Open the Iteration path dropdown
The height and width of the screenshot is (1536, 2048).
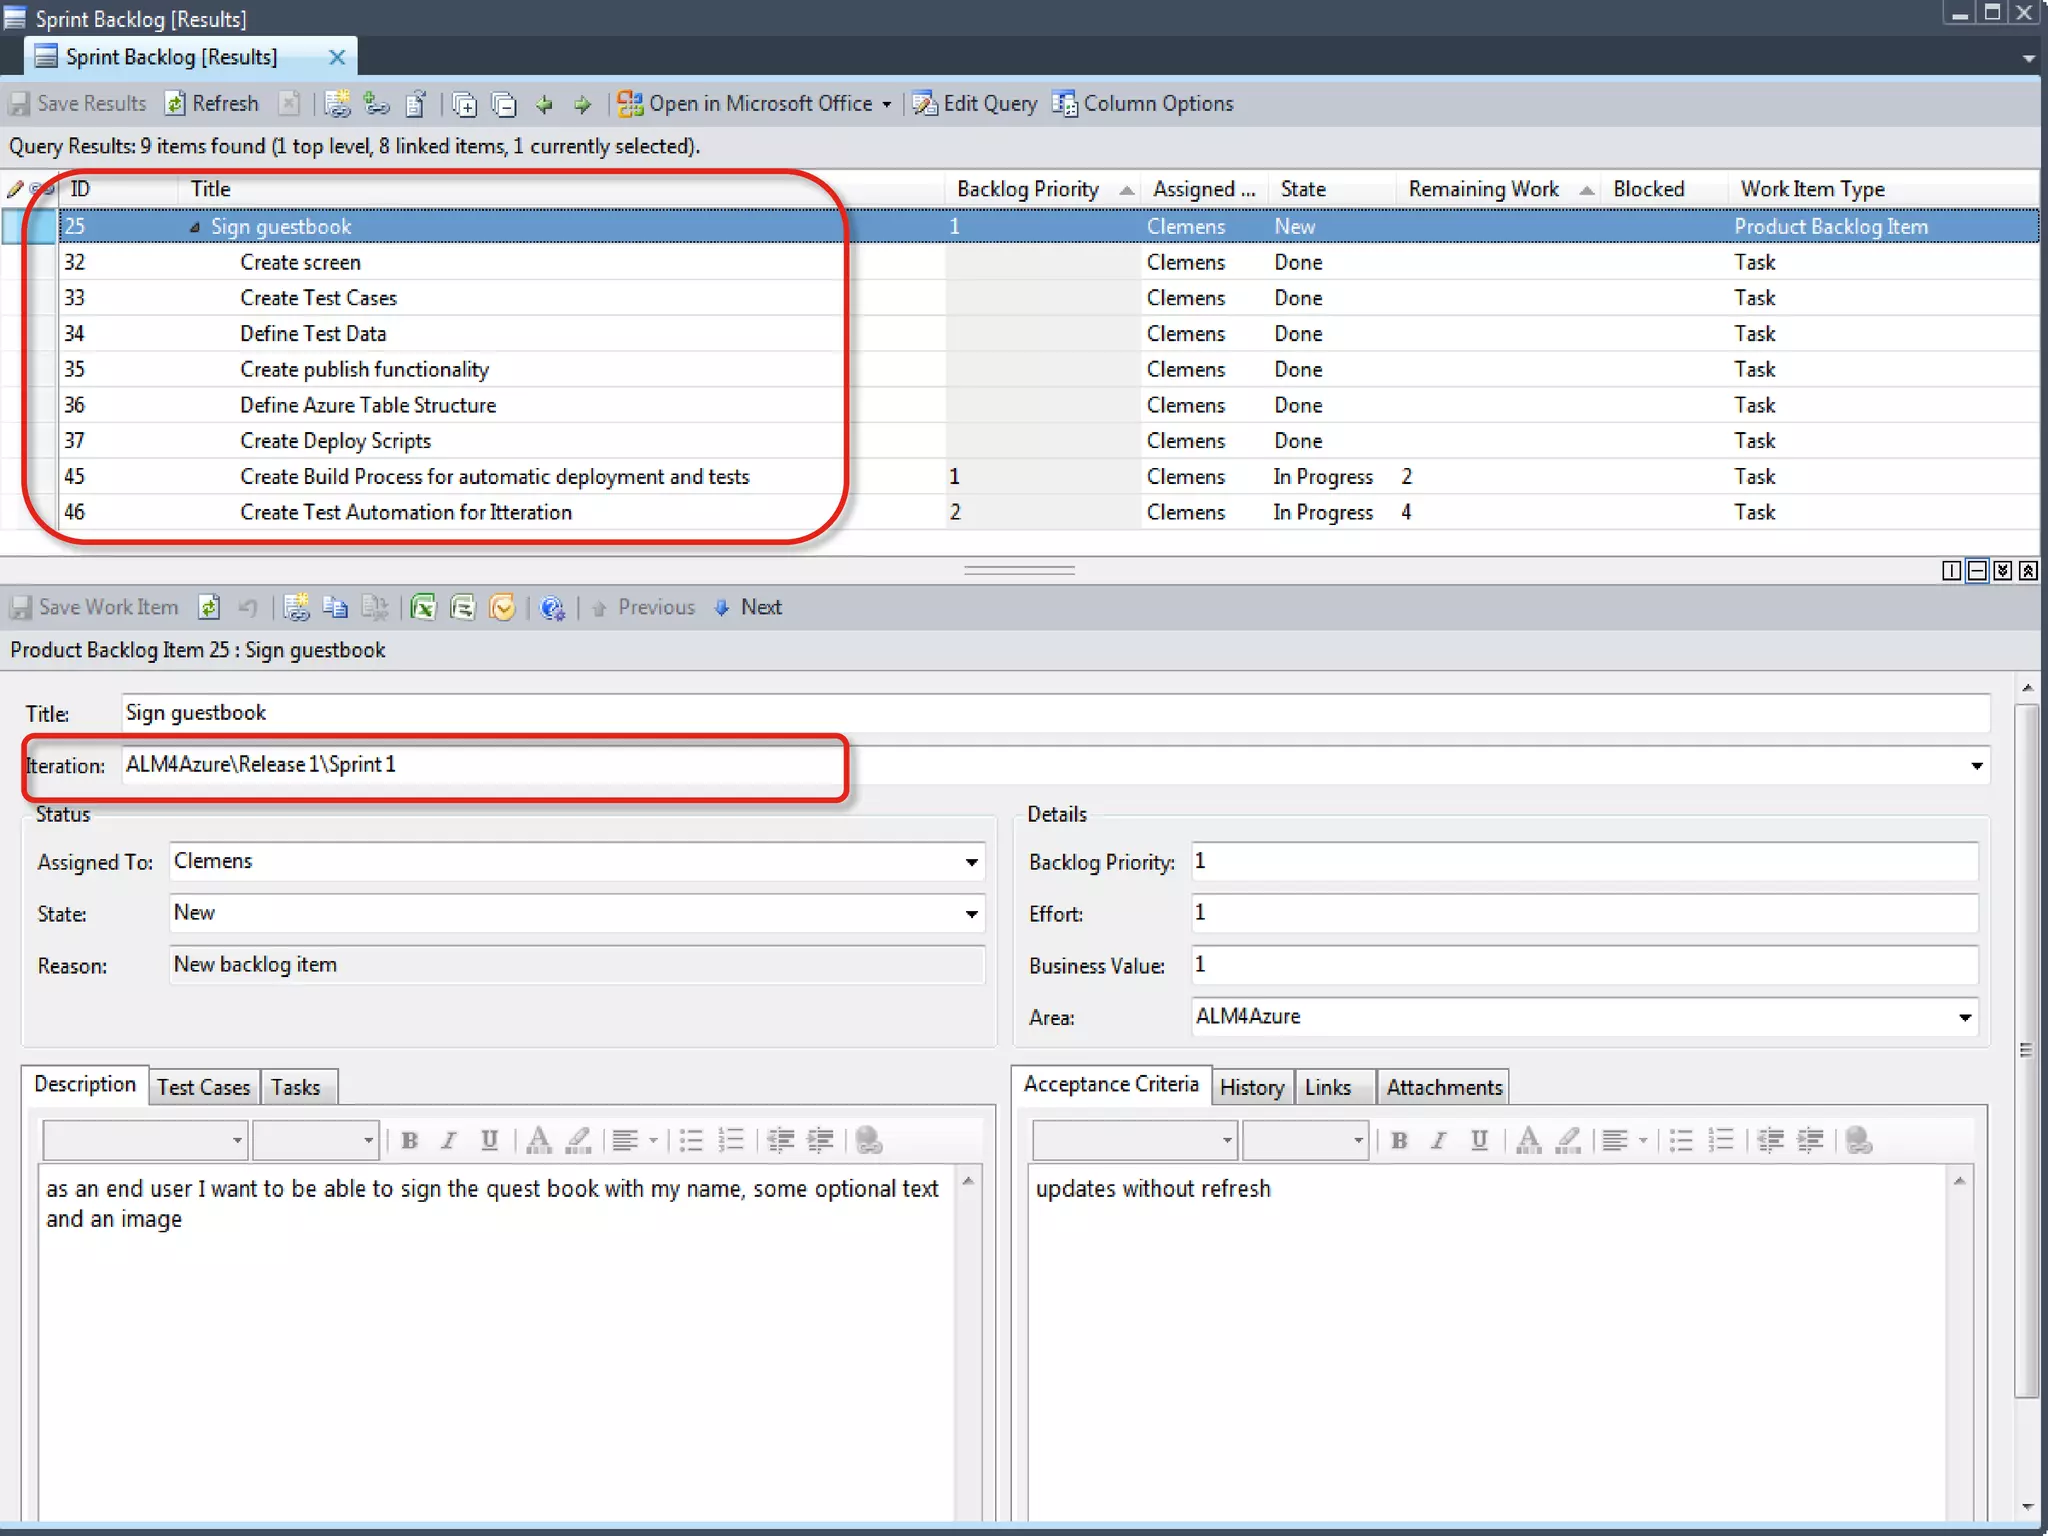tap(1976, 766)
